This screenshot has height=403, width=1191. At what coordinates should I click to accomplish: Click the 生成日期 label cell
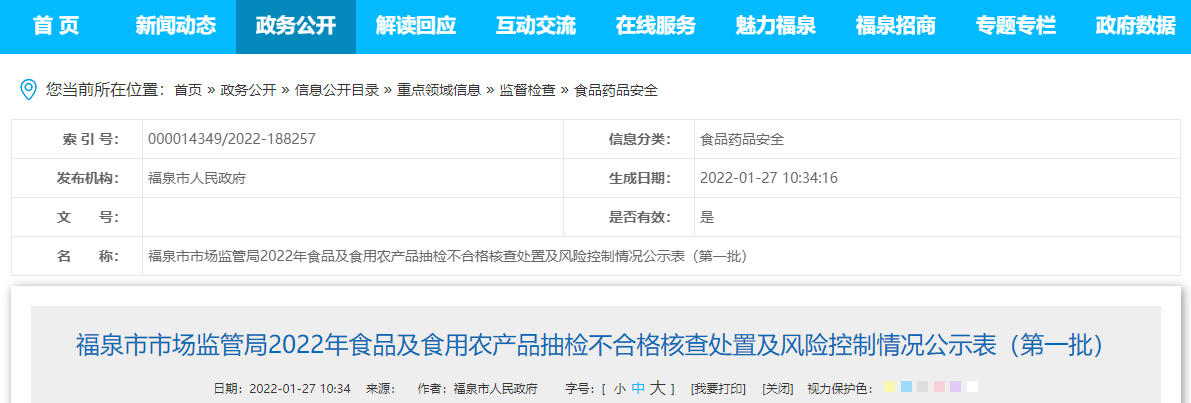coord(629,178)
